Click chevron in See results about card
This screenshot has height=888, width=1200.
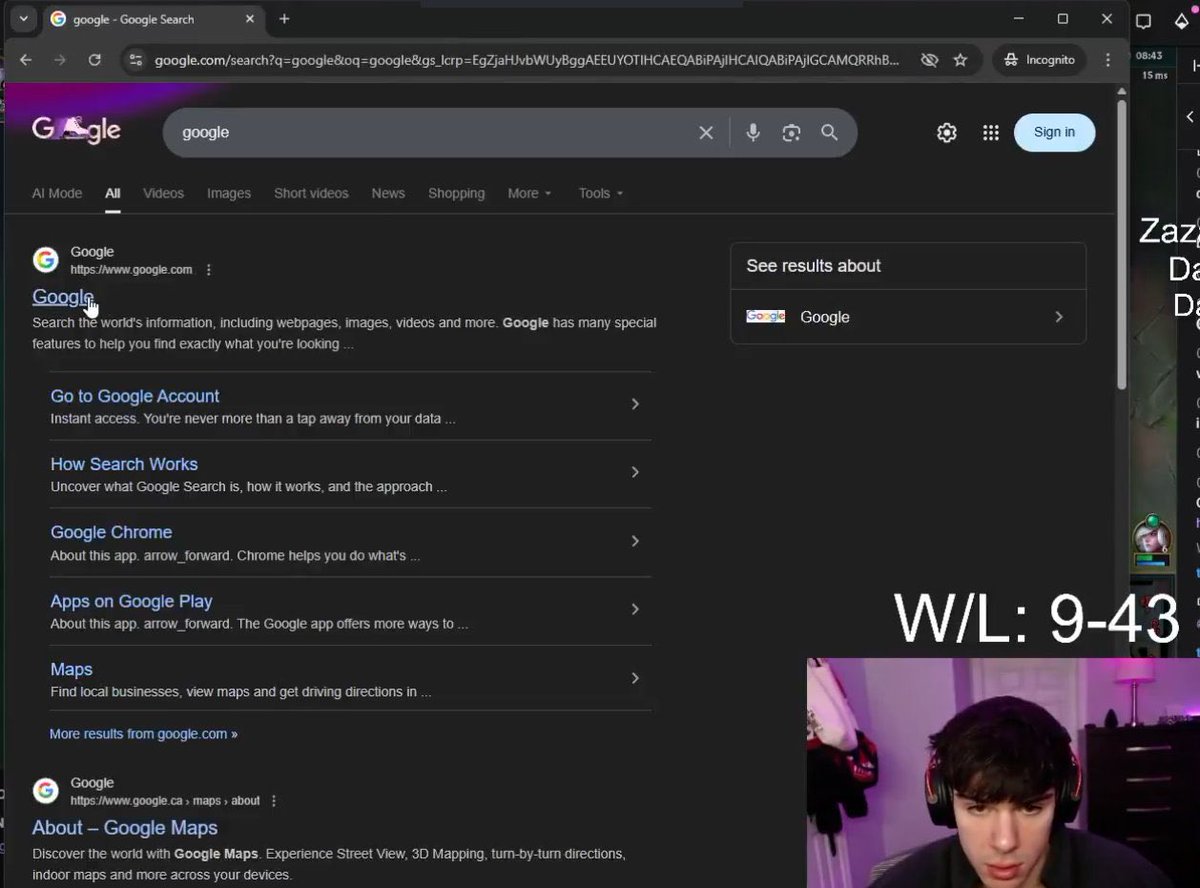click(1058, 317)
